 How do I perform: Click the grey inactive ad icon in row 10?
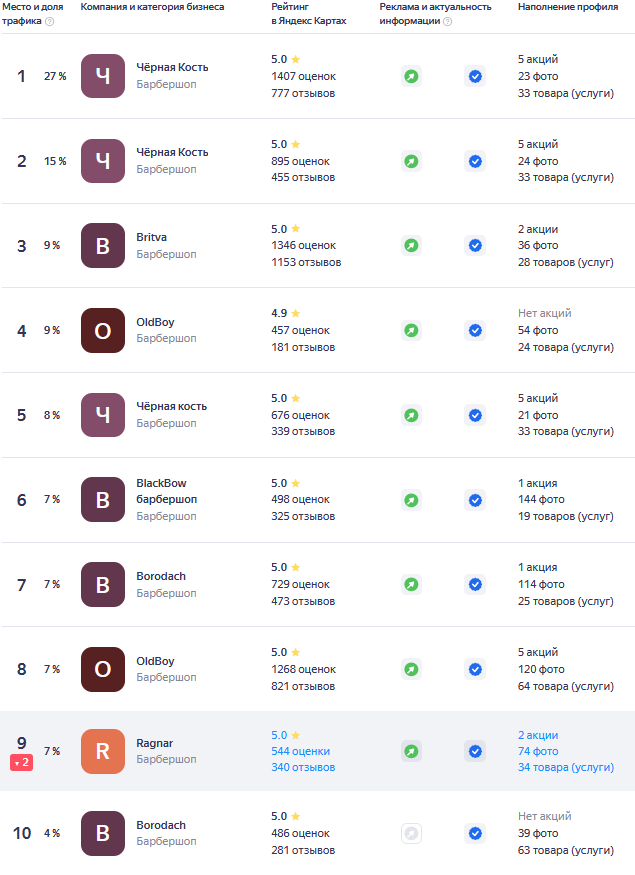coord(411,833)
